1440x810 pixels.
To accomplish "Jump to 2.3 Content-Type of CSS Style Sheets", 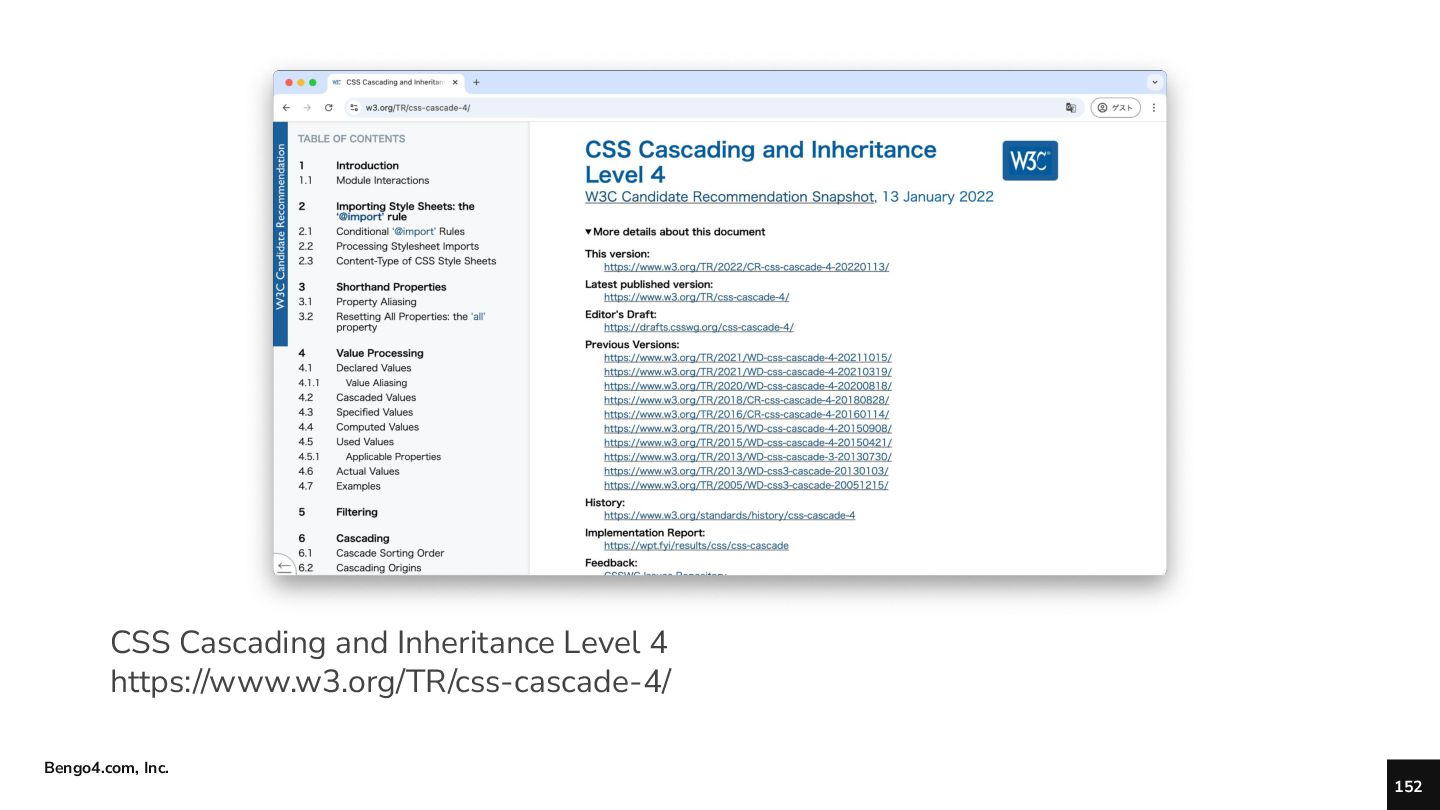I will coord(416,261).
